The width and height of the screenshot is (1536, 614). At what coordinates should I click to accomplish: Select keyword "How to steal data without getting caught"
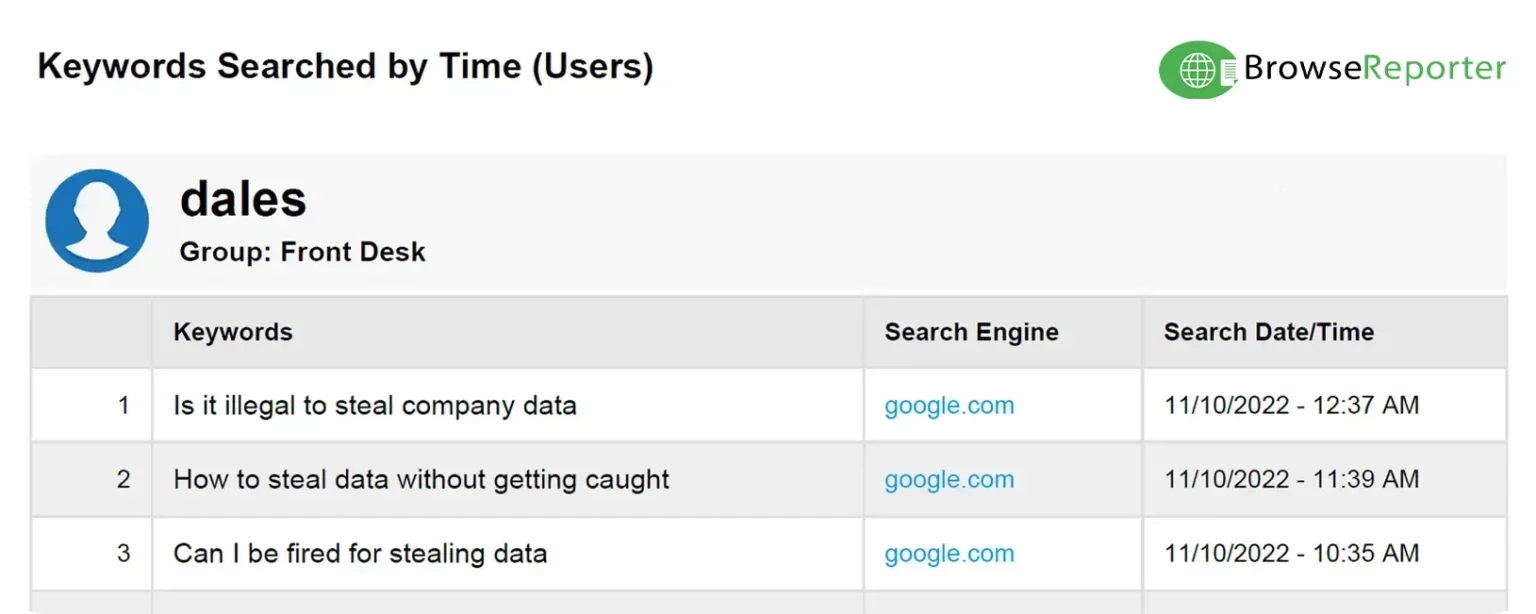click(421, 479)
